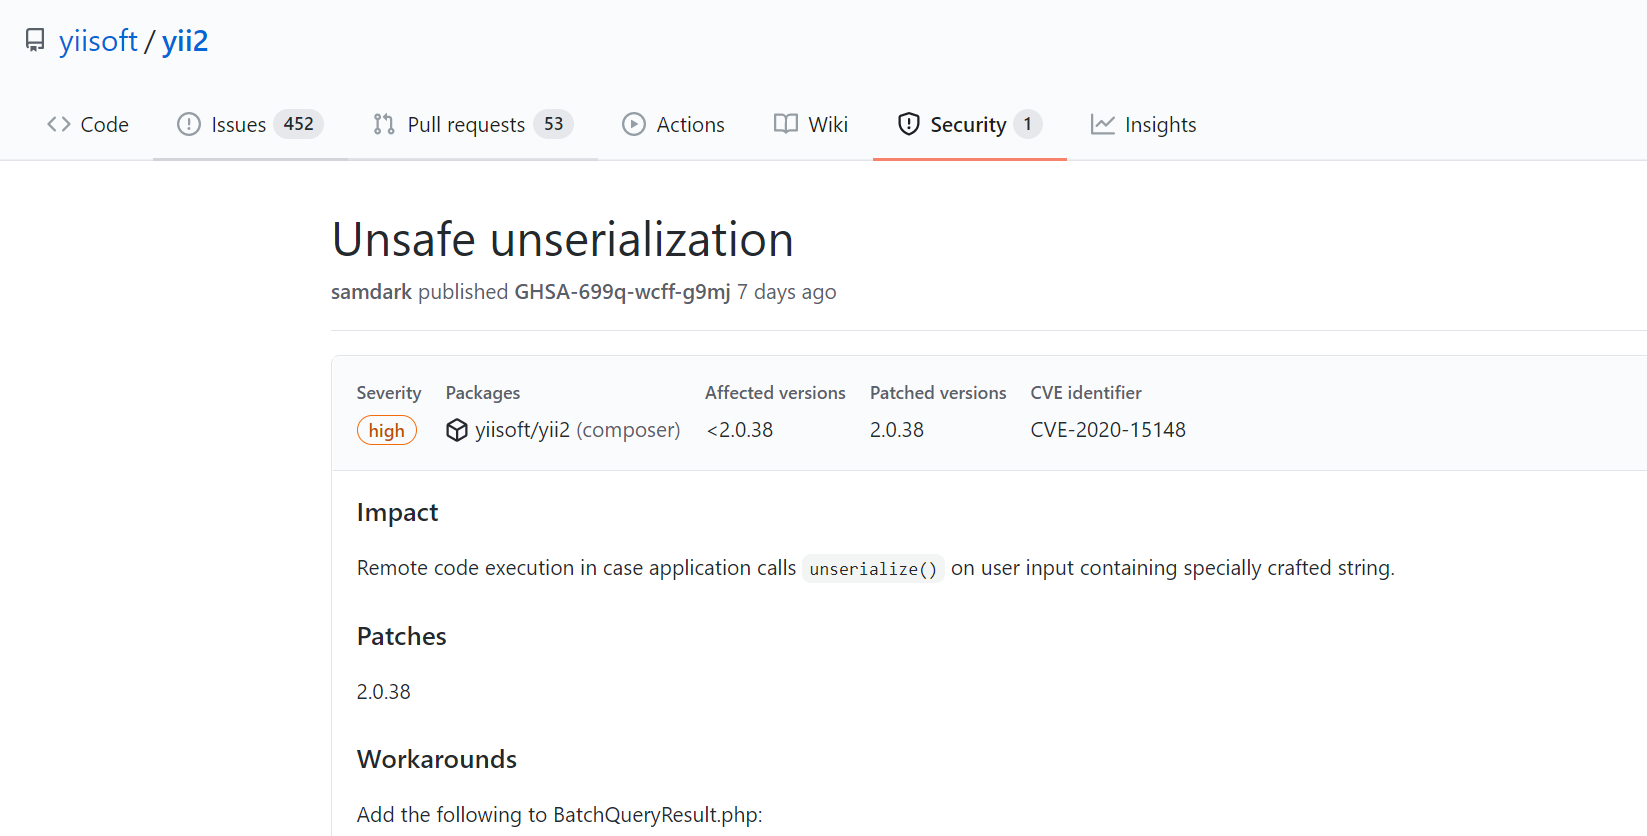Click the Impact section heading
This screenshot has width=1647, height=836.
(398, 513)
